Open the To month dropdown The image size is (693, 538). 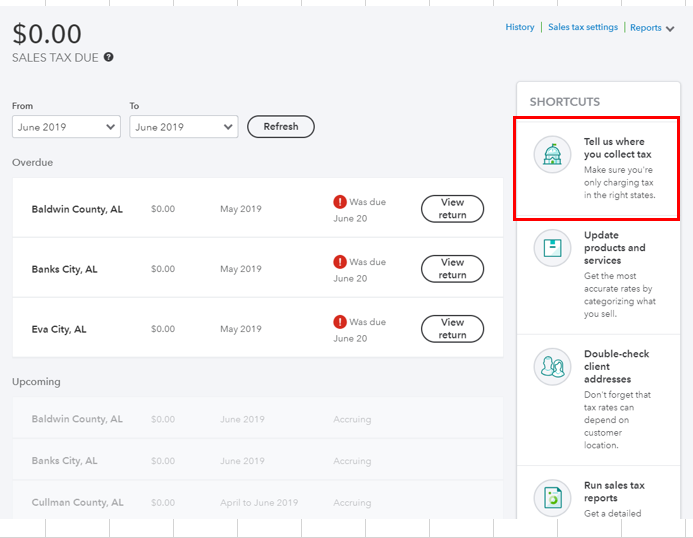click(x=184, y=127)
